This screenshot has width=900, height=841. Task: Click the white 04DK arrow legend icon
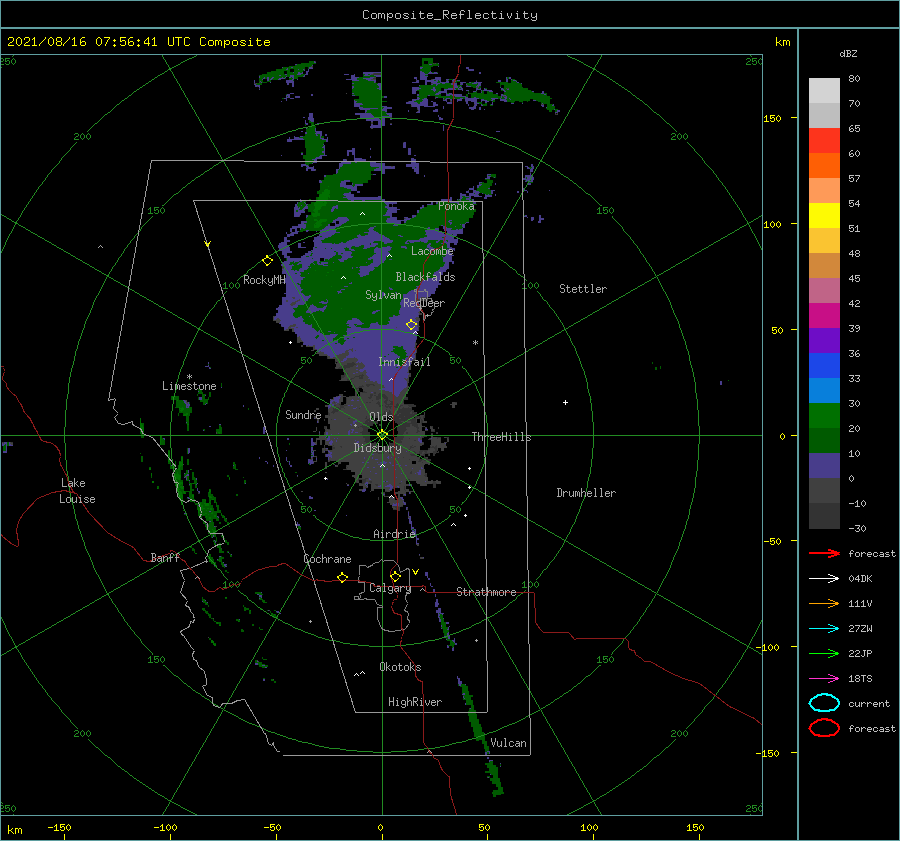[x=824, y=579]
